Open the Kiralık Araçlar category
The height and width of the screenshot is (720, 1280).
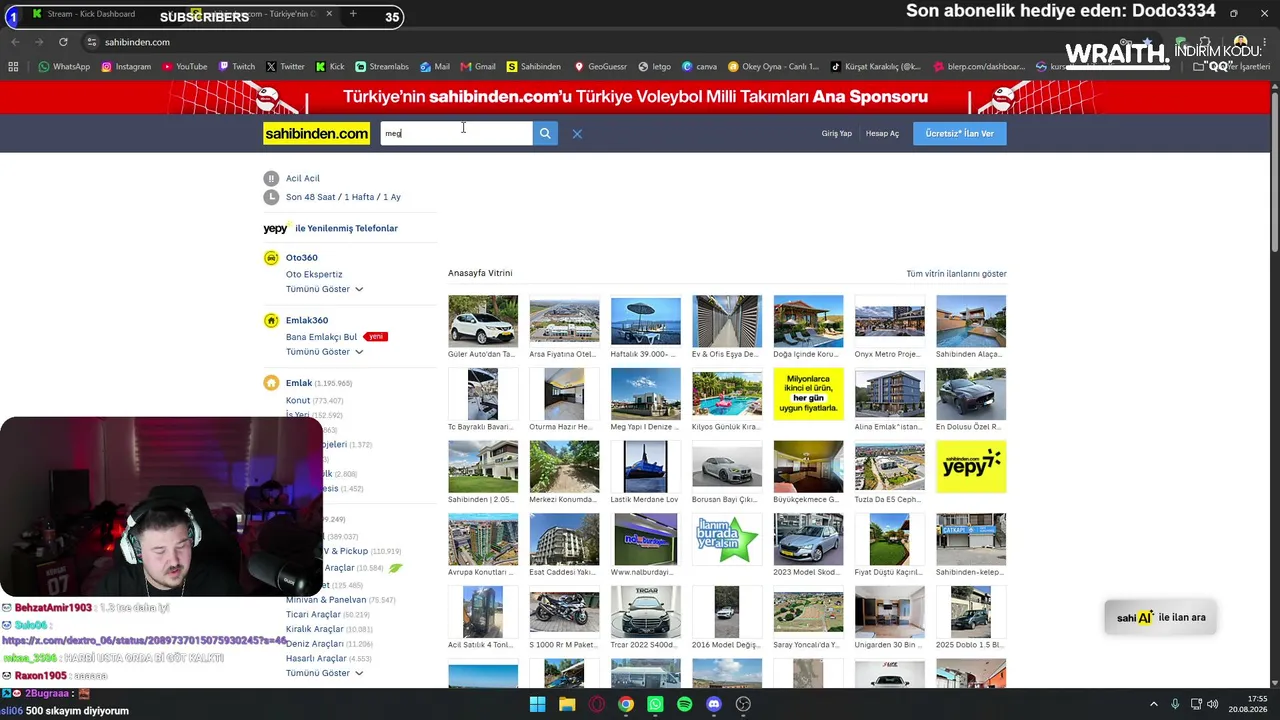pos(314,629)
